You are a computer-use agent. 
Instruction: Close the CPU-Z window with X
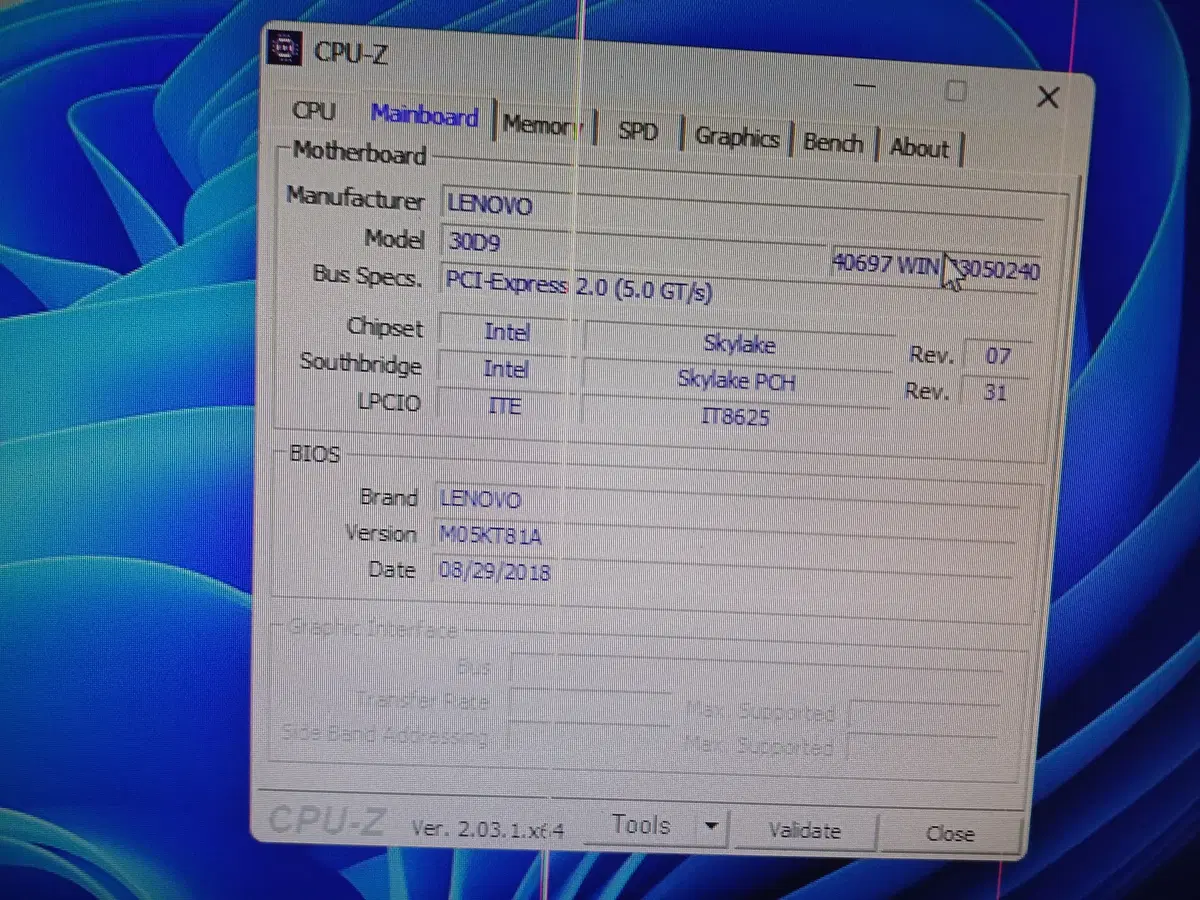click(1048, 97)
